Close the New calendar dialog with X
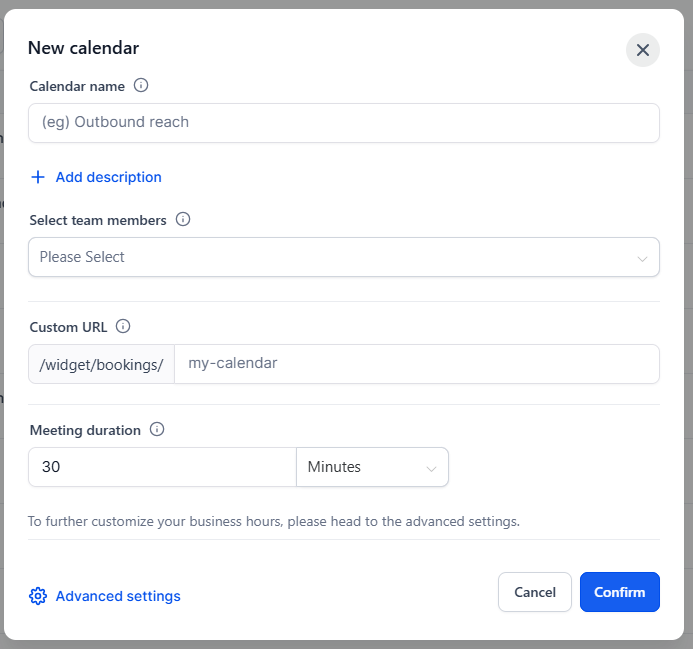The width and height of the screenshot is (693, 649). pos(642,50)
